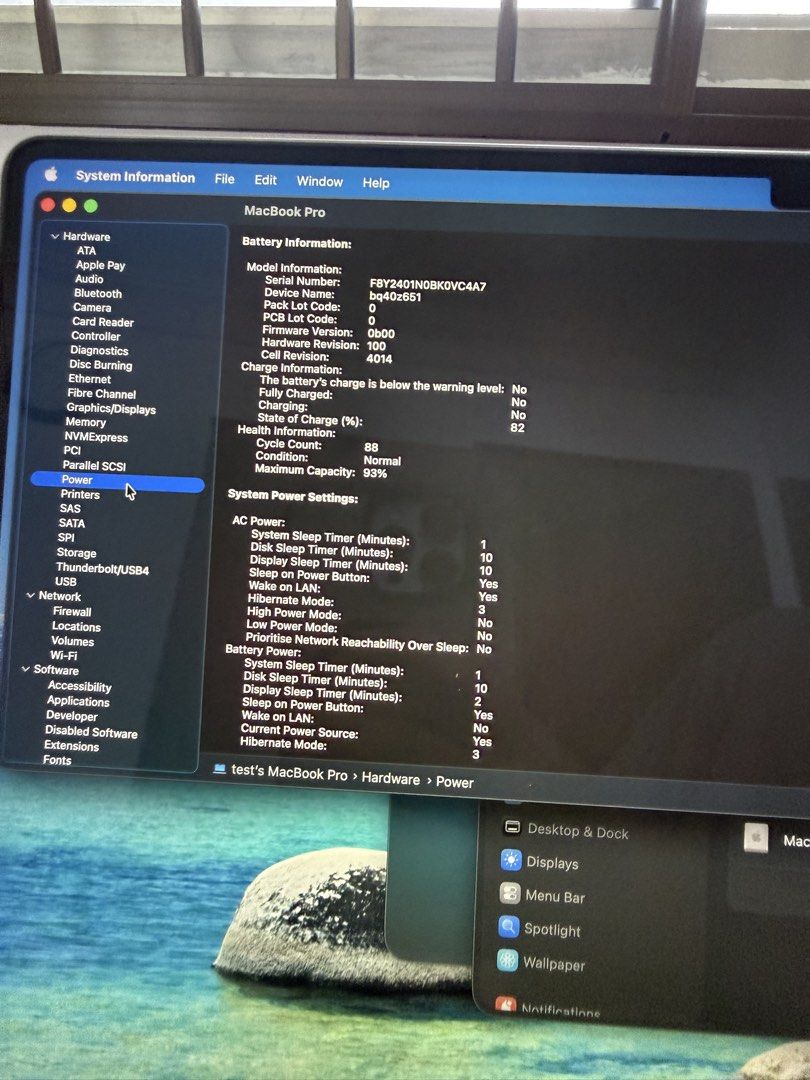Image resolution: width=810 pixels, height=1080 pixels.
Task: Click the Maximum Capacity value 93%
Action: 375,473
